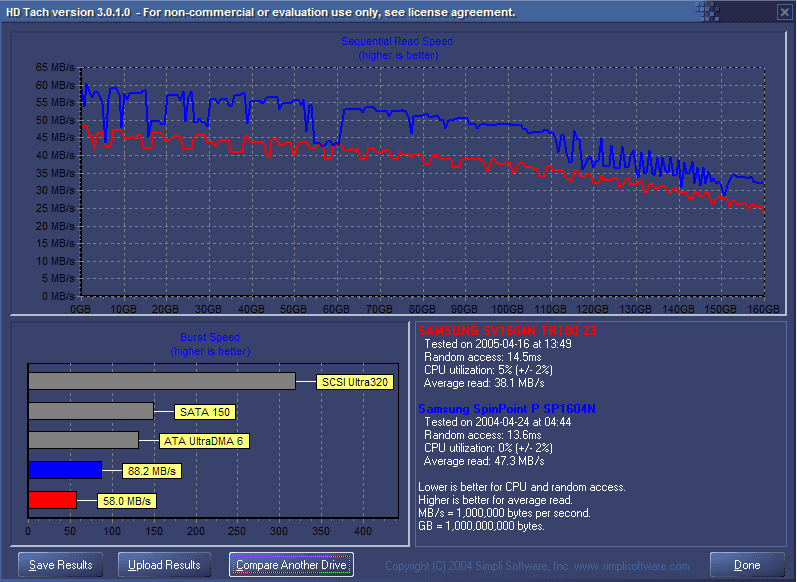Viewport: 797px width, 582px height.
Task: Click the SCSI Ultra320 label
Action: (x=355, y=382)
